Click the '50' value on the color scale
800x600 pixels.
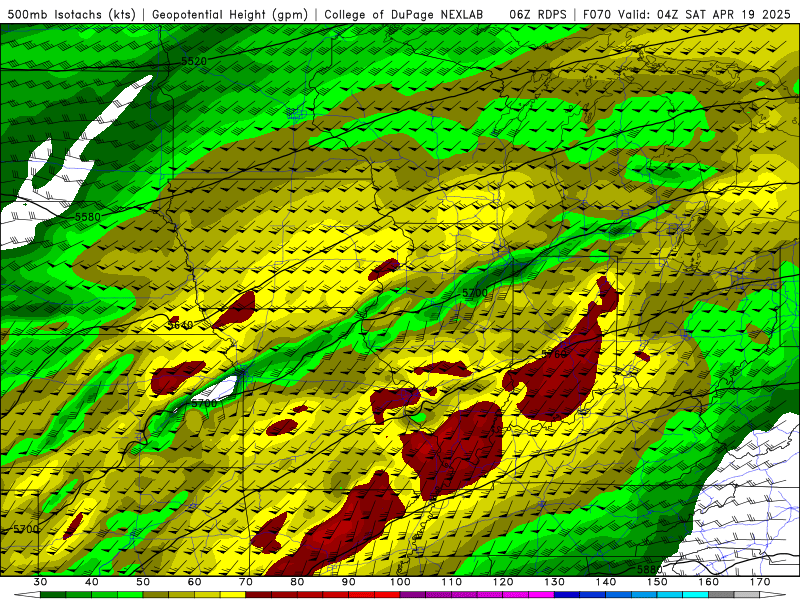pos(143,582)
